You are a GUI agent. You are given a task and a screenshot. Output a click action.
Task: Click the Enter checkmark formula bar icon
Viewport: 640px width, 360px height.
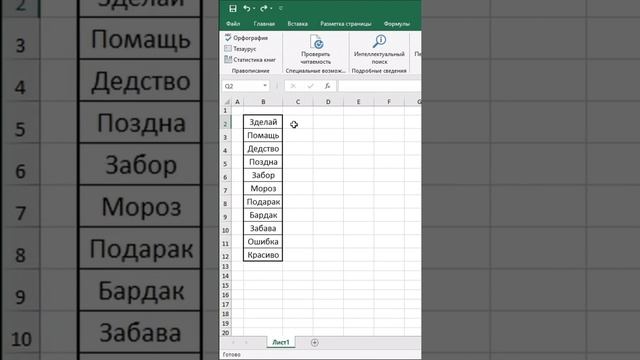click(310, 86)
